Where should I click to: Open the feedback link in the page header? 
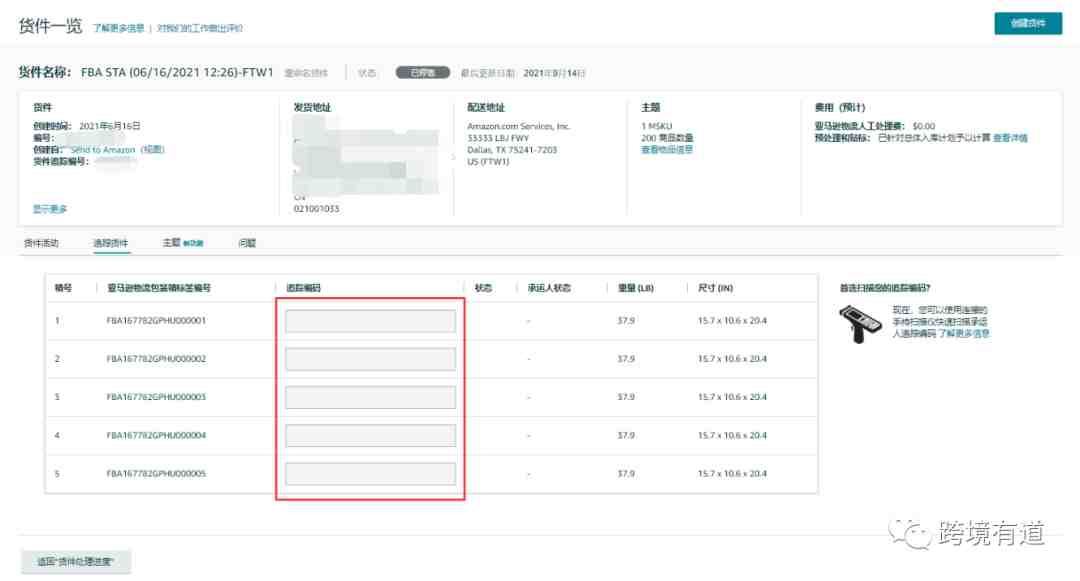pos(200,28)
